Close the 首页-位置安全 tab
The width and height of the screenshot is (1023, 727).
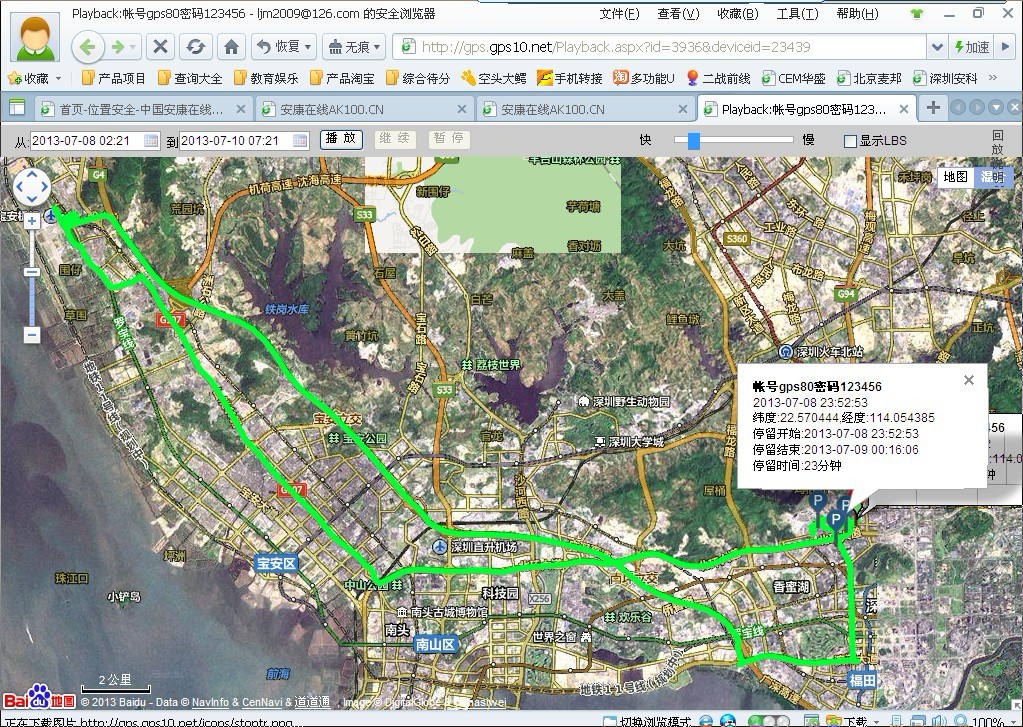point(240,109)
